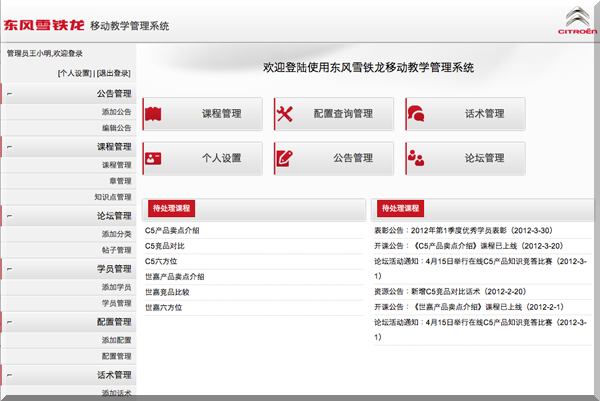This screenshot has height=401, width=600.
Task: Click the 话术管理 speech bubble icon
Action: click(416, 114)
